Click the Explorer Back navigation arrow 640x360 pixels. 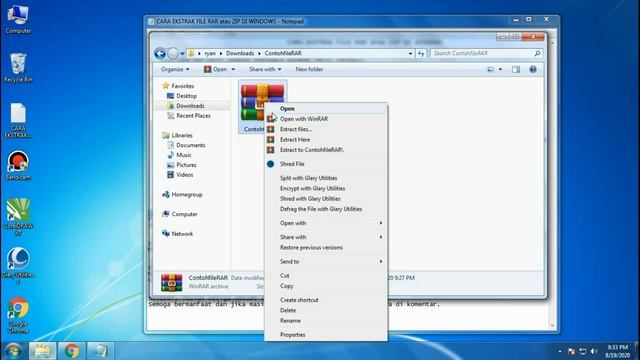tap(160, 53)
